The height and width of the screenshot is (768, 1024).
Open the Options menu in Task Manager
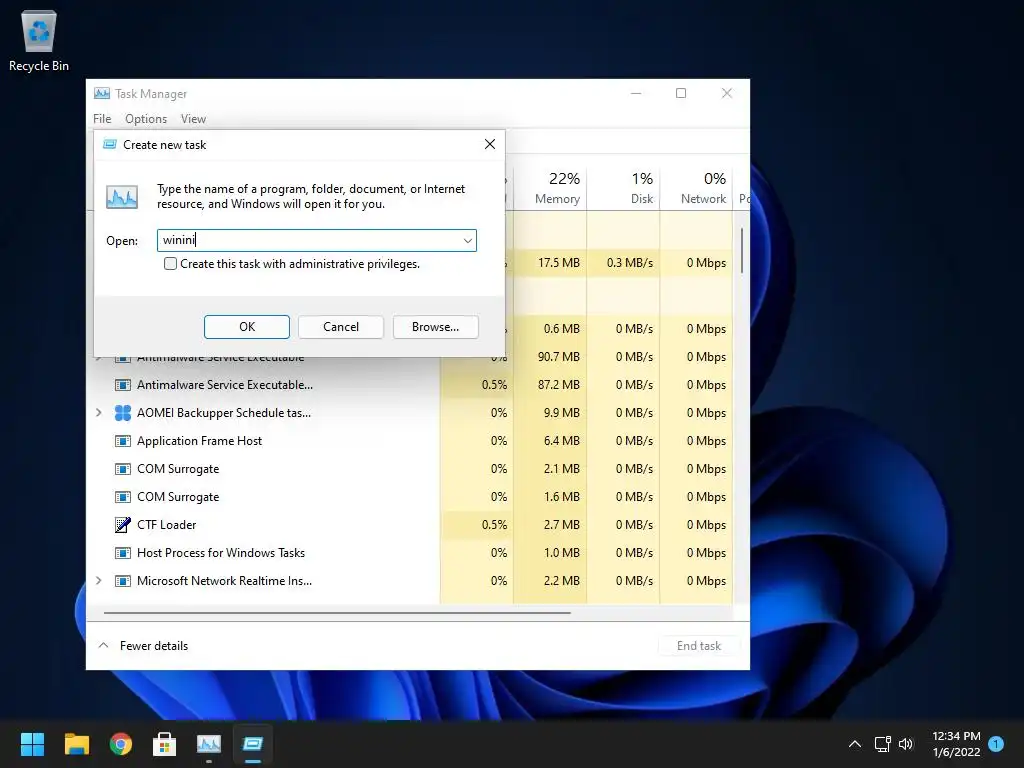click(146, 119)
